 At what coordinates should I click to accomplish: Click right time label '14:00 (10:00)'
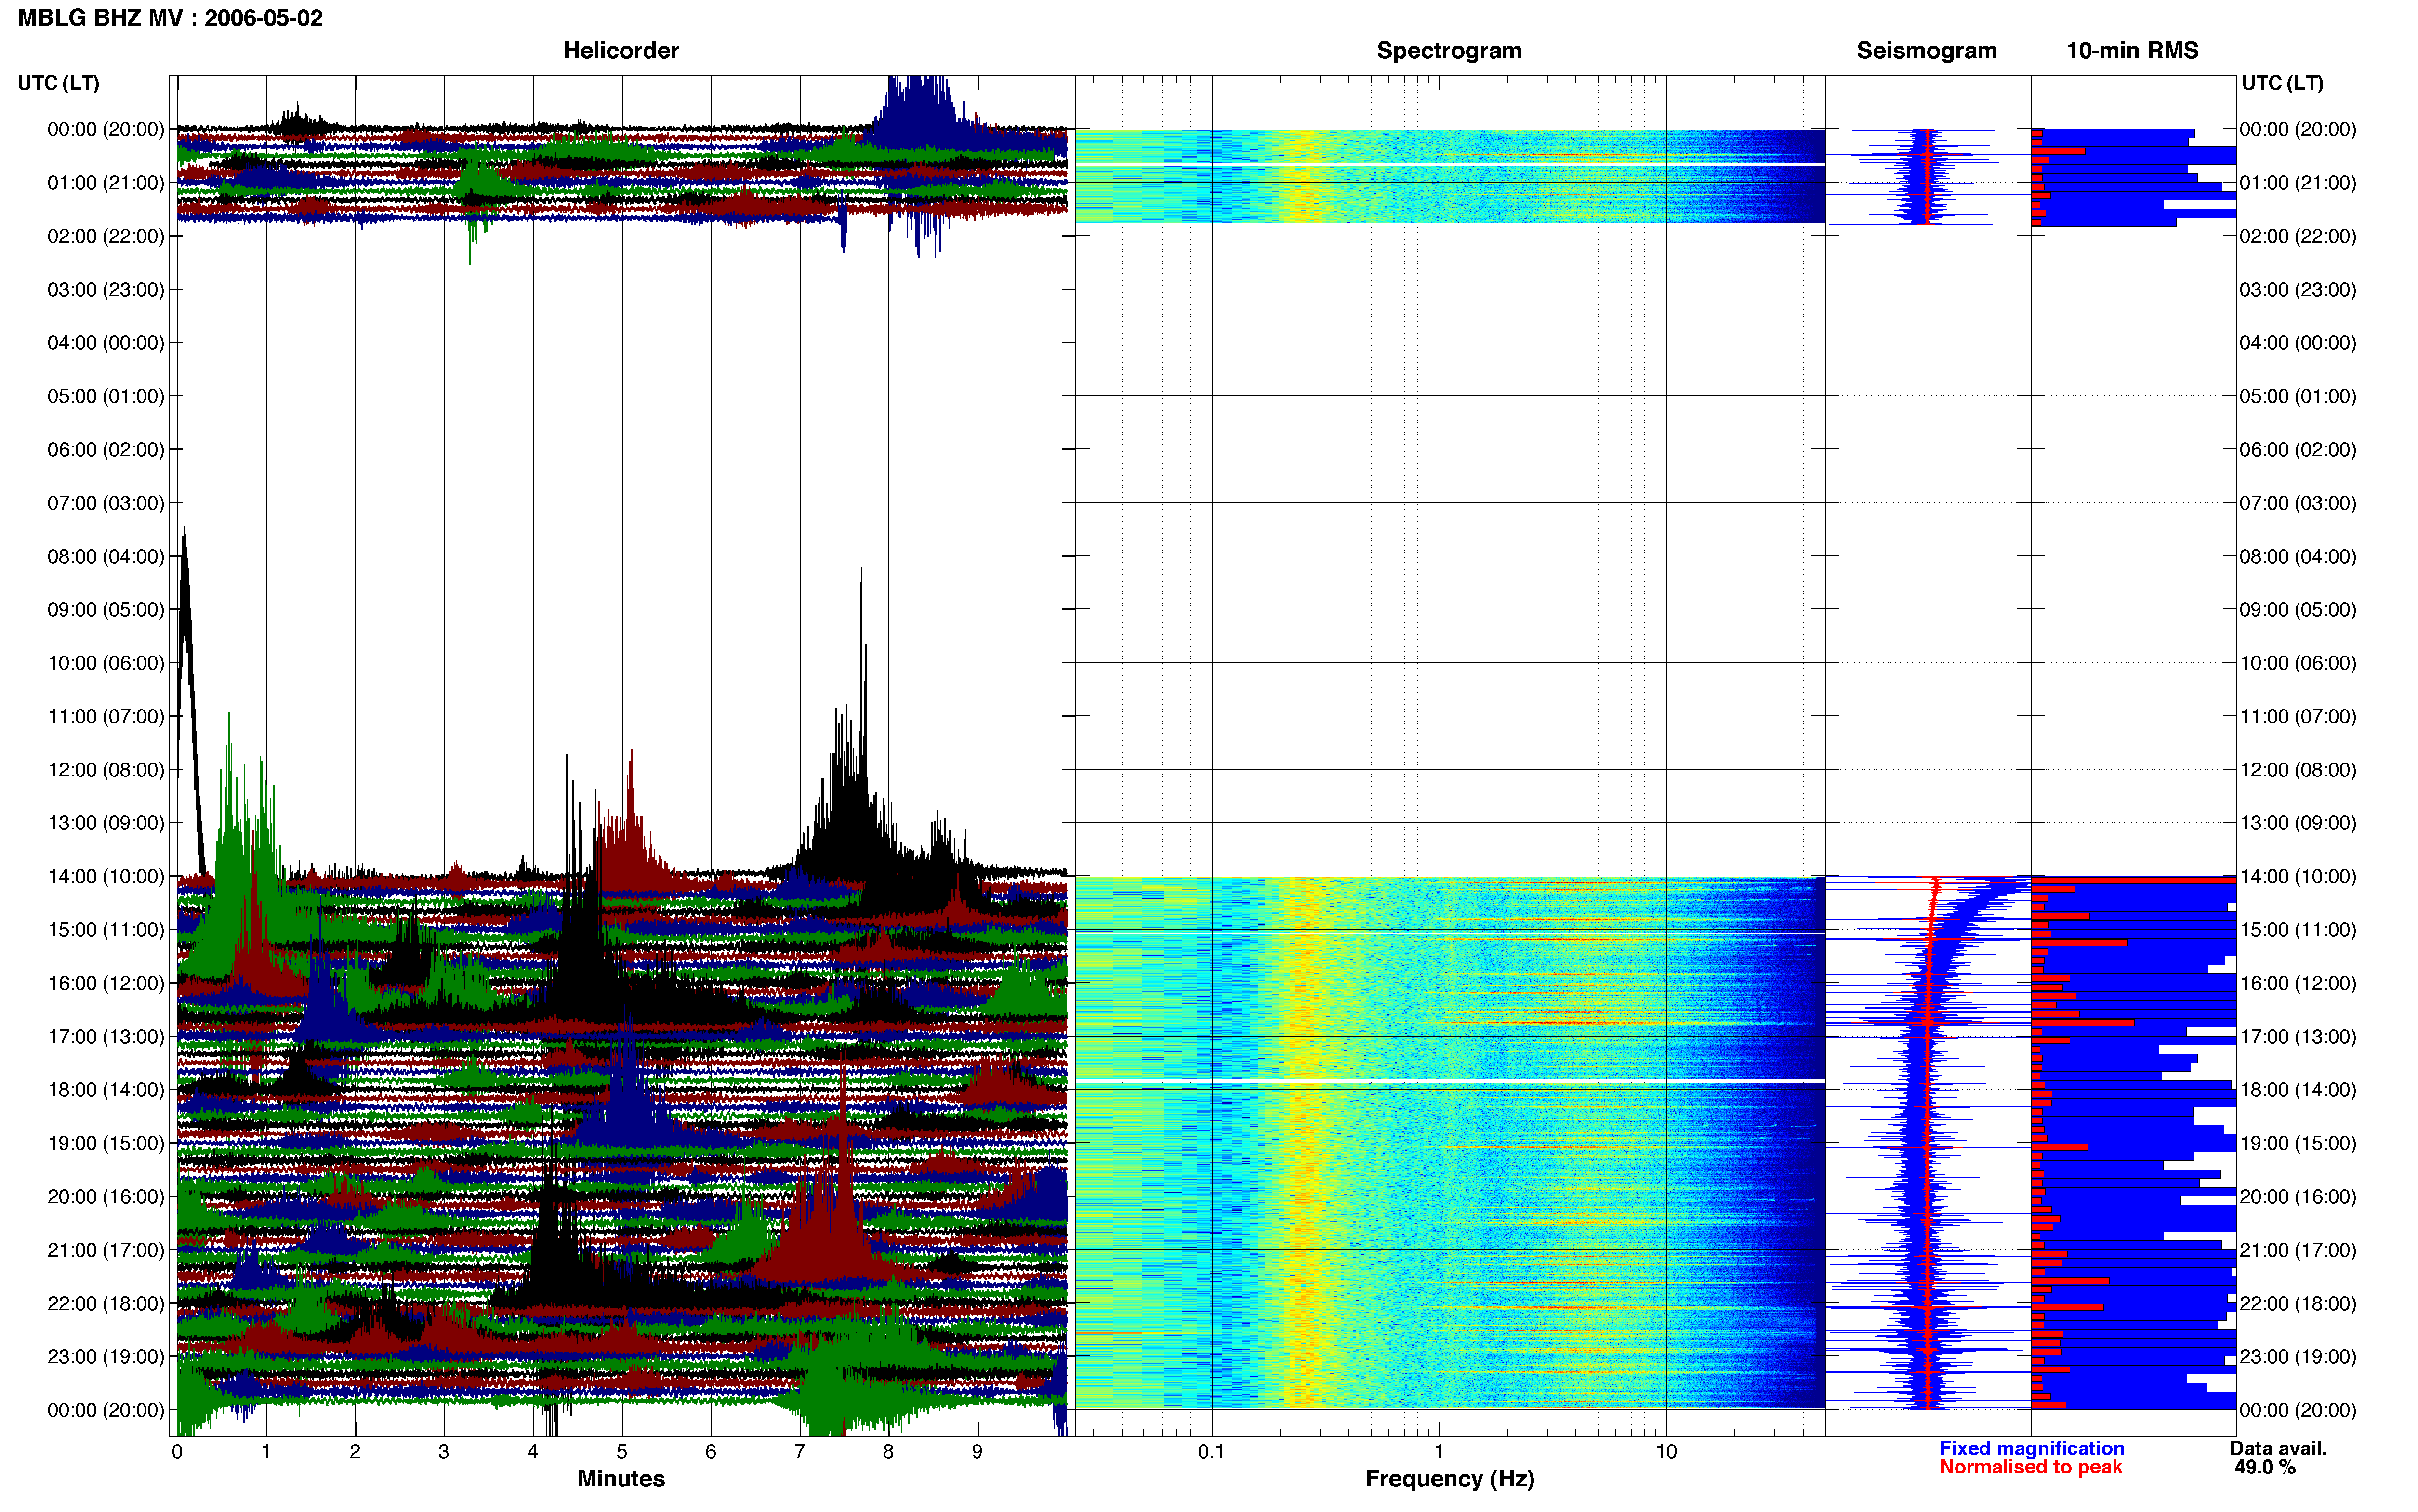2298,876
